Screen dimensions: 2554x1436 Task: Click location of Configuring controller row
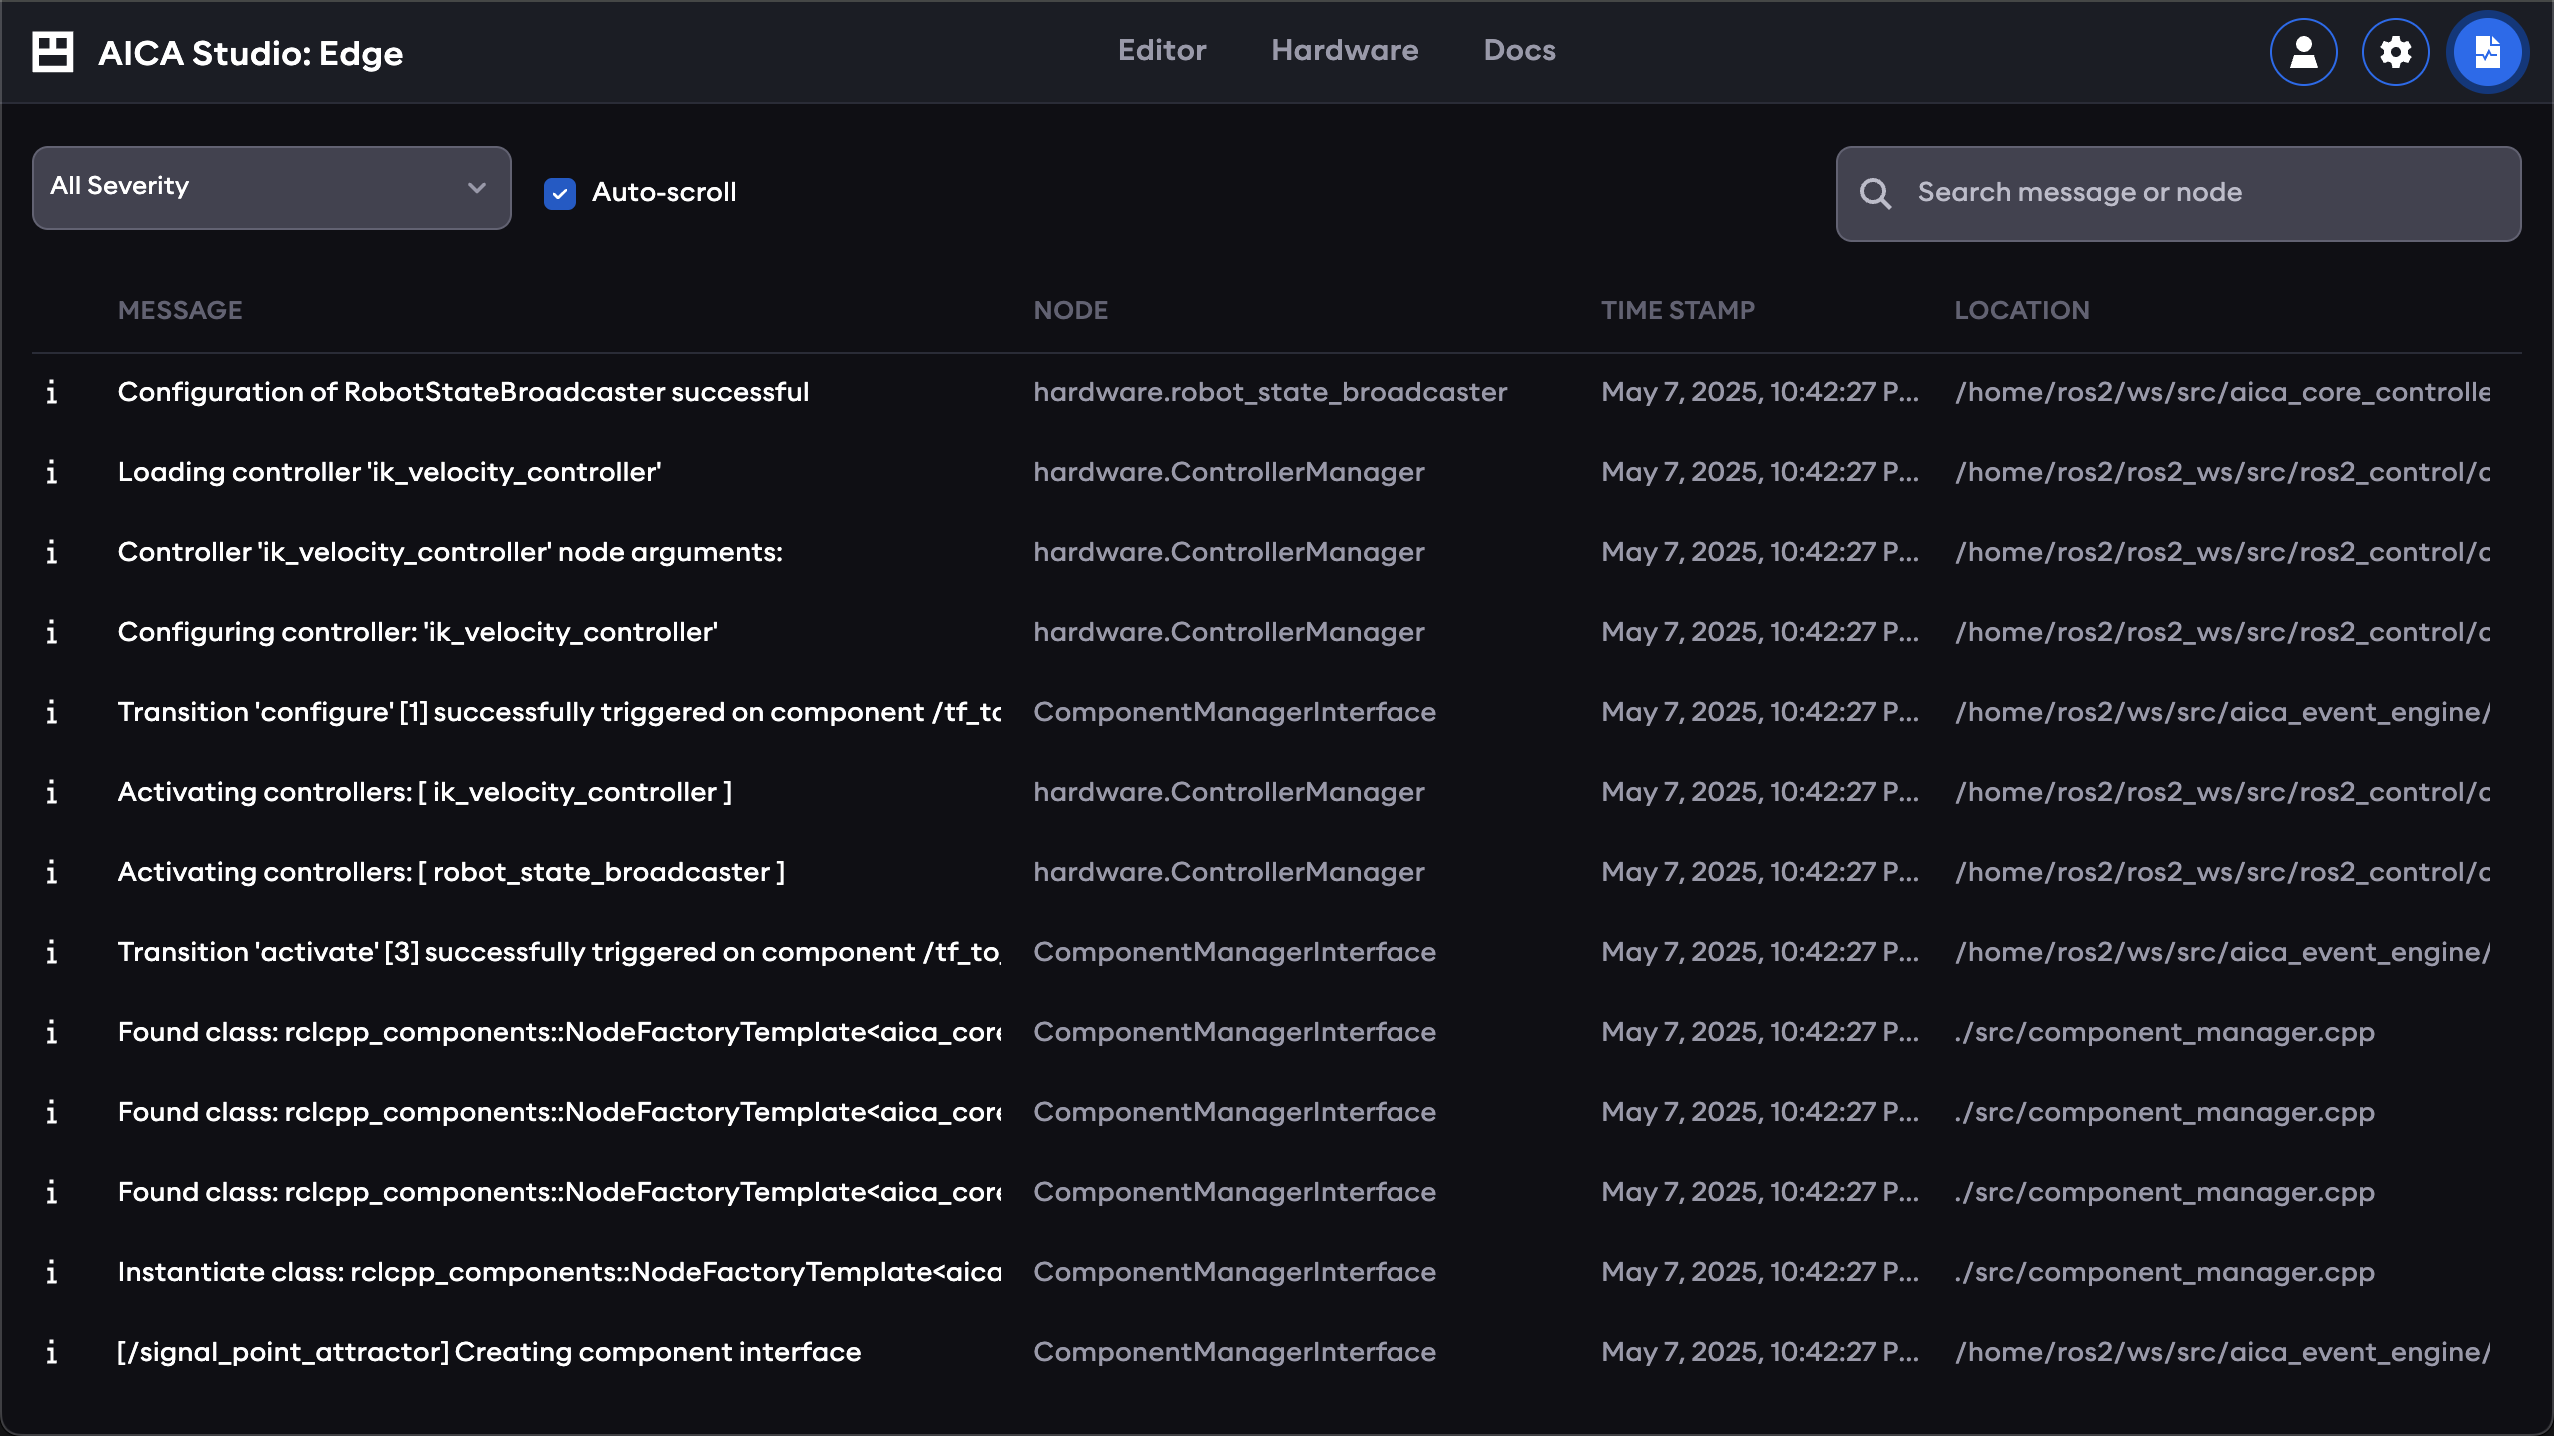[x=2222, y=632]
